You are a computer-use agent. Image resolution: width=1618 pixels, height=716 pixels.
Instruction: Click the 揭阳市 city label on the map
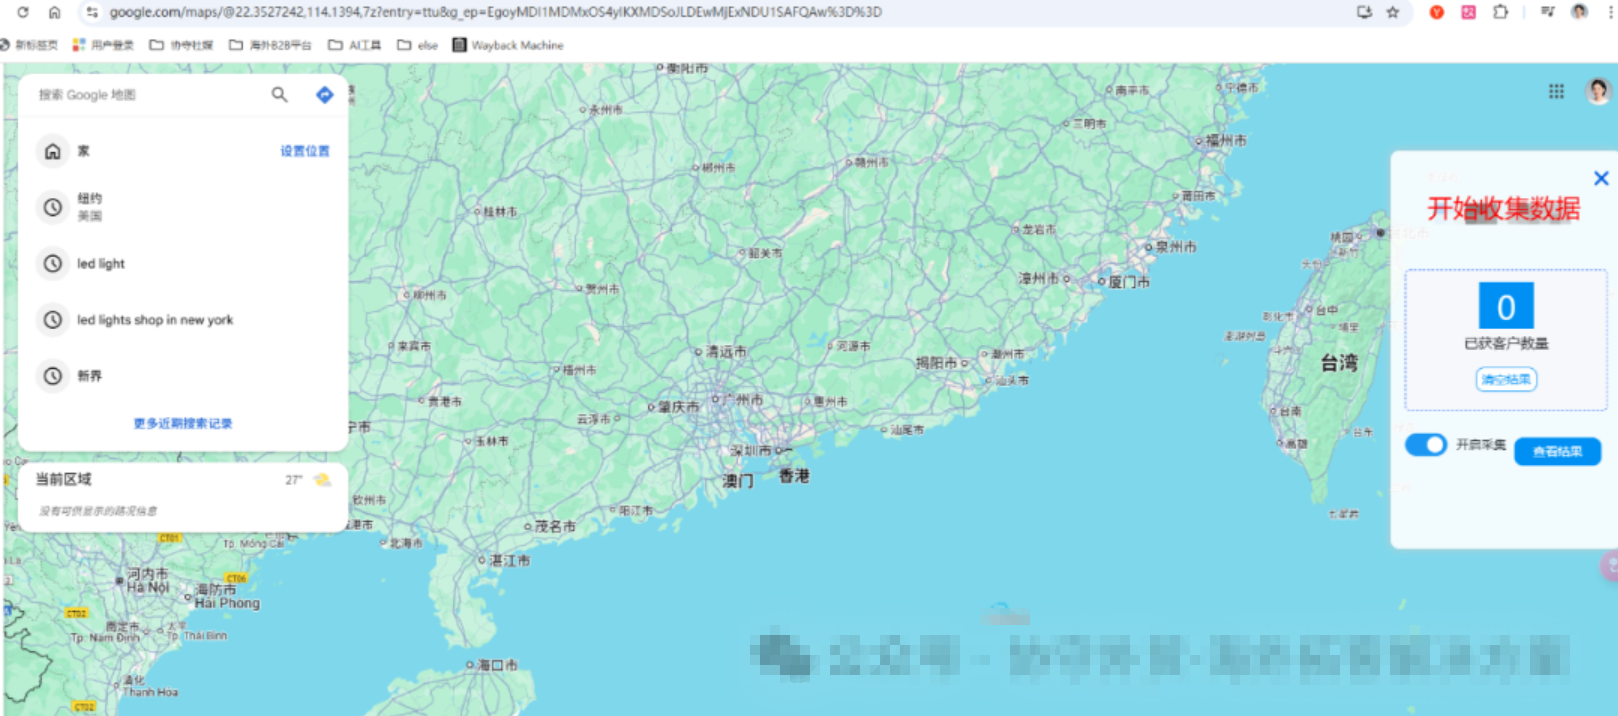point(937,363)
